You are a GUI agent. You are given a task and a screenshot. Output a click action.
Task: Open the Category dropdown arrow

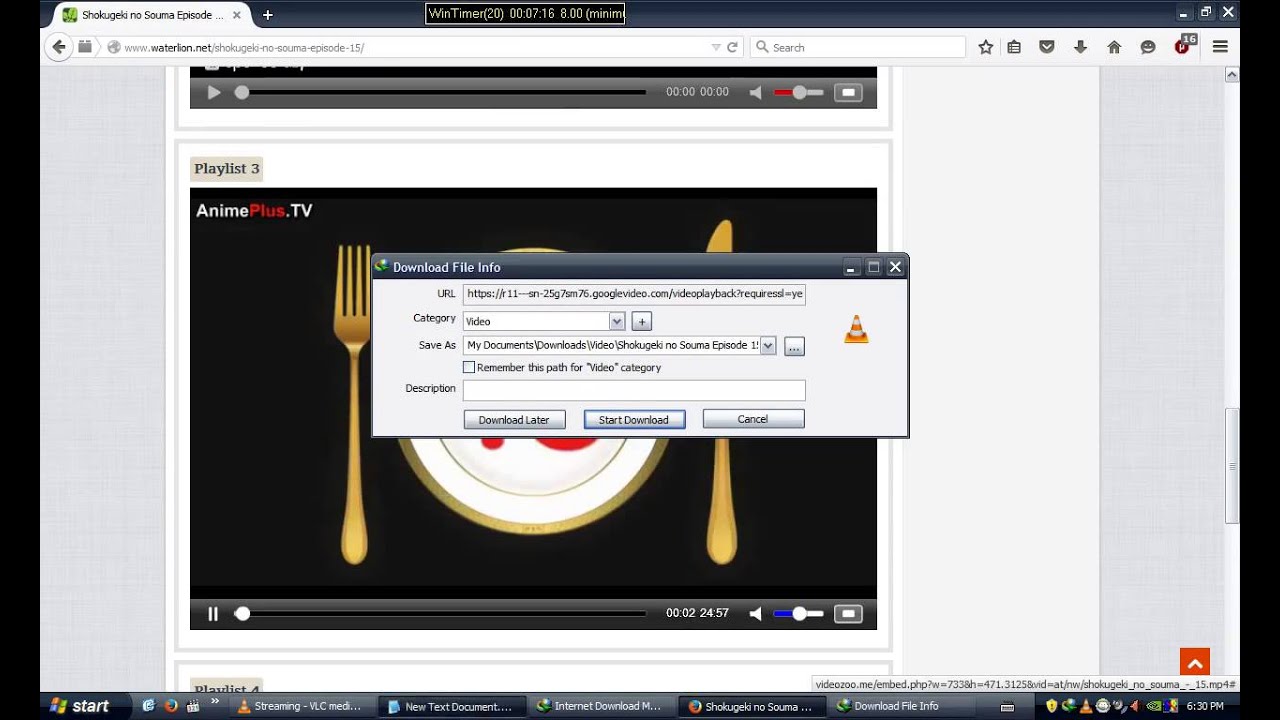pyautogui.click(x=617, y=321)
